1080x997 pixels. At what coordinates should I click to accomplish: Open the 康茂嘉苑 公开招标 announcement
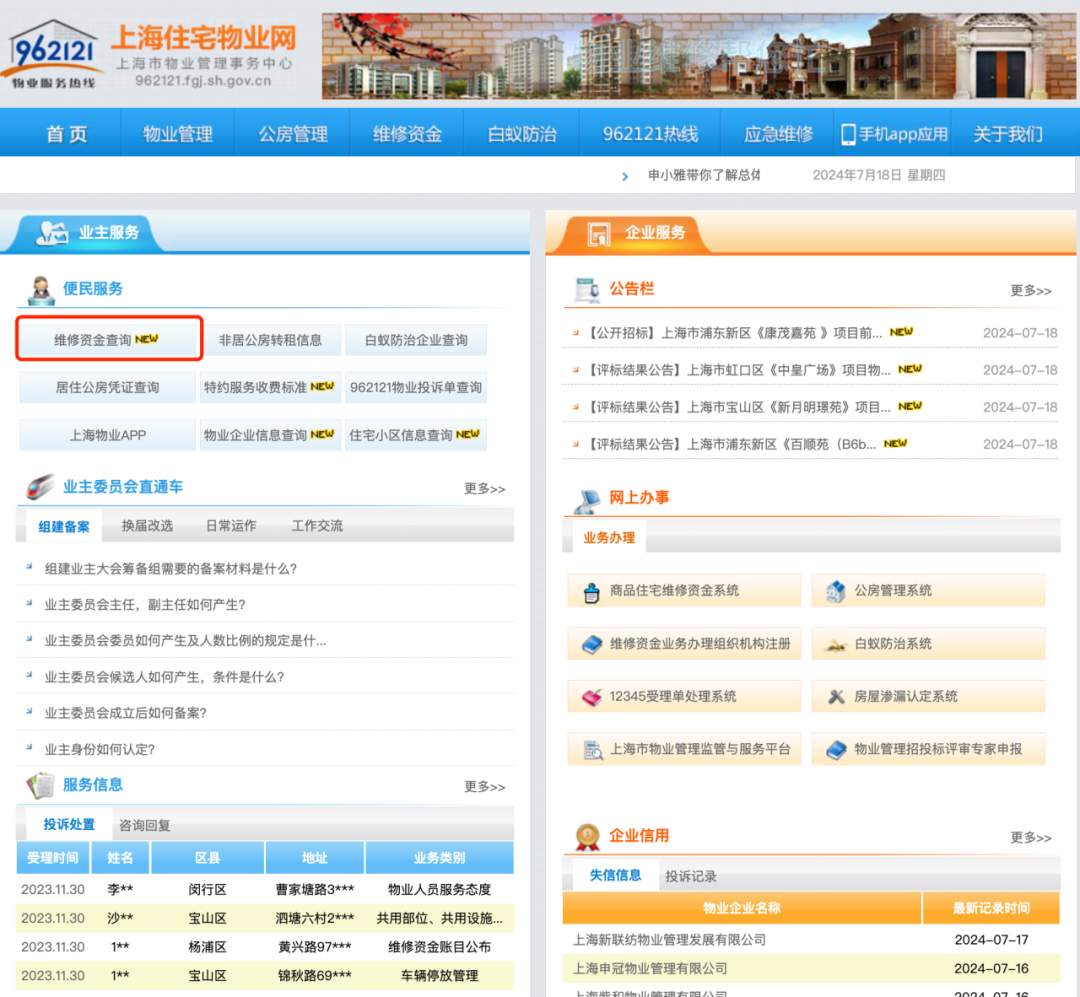734,333
